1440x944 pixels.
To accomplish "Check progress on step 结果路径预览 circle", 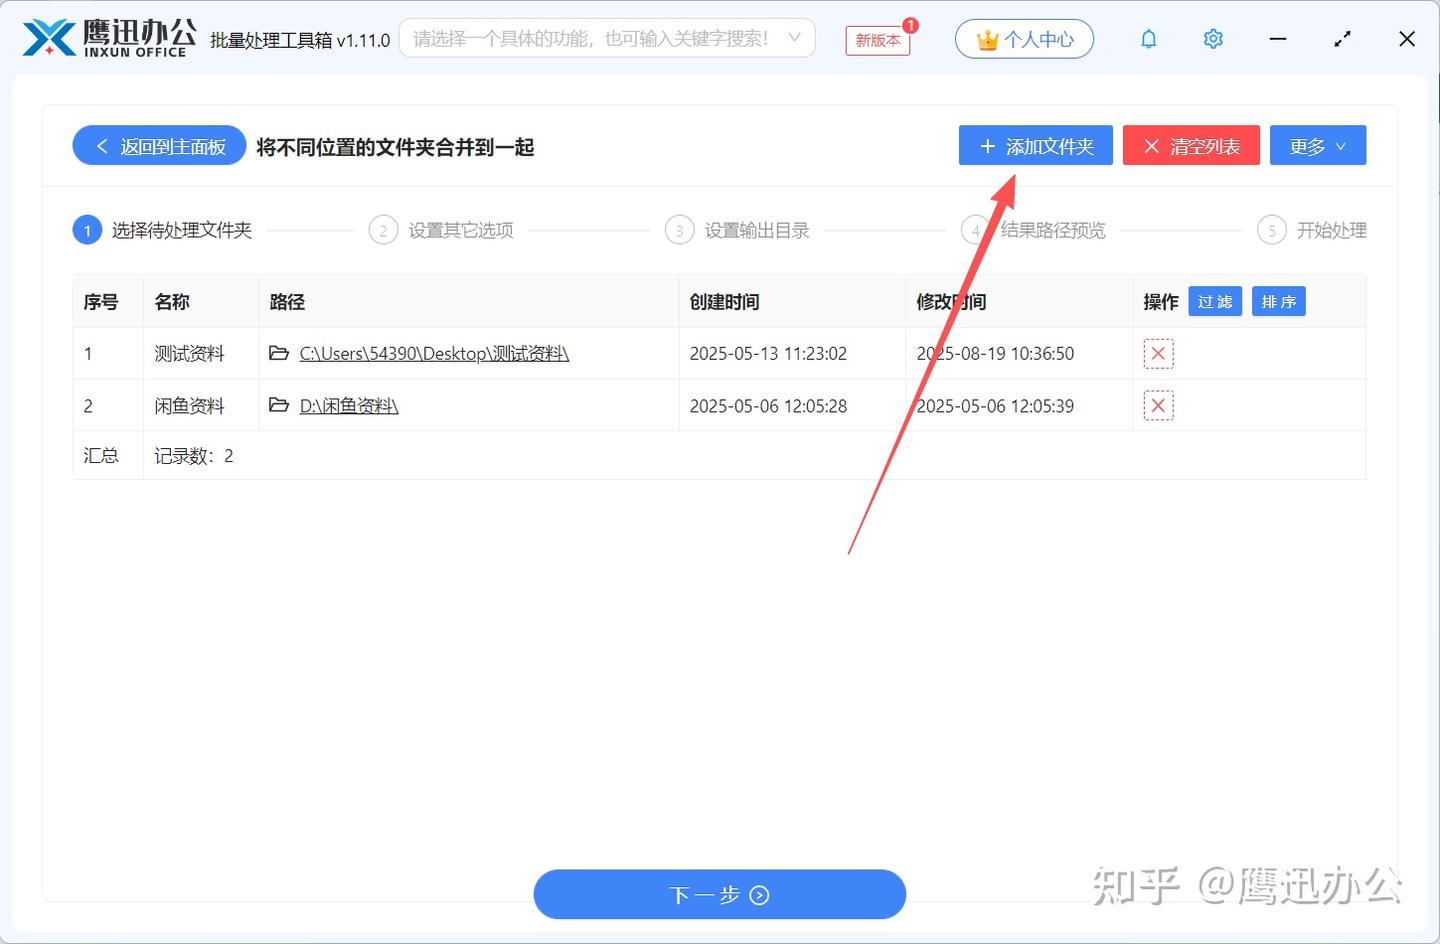I will (975, 229).
